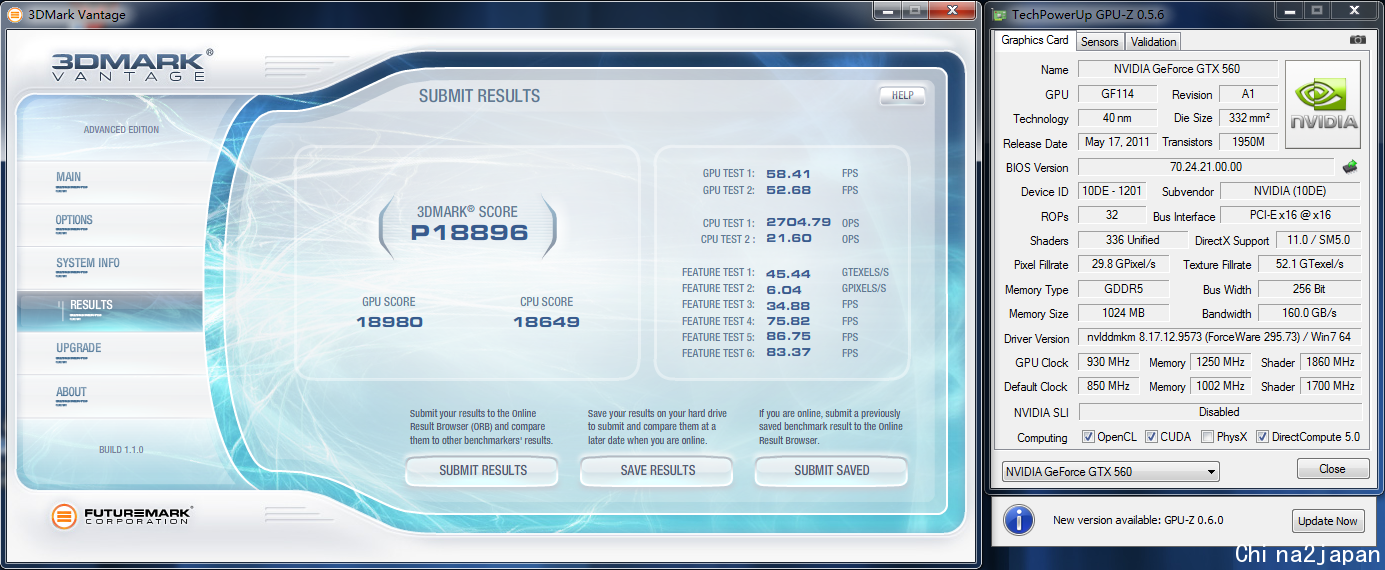Toggle the CUDA checkbox
Viewport: 1385px width, 570px height.
coord(1151,437)
